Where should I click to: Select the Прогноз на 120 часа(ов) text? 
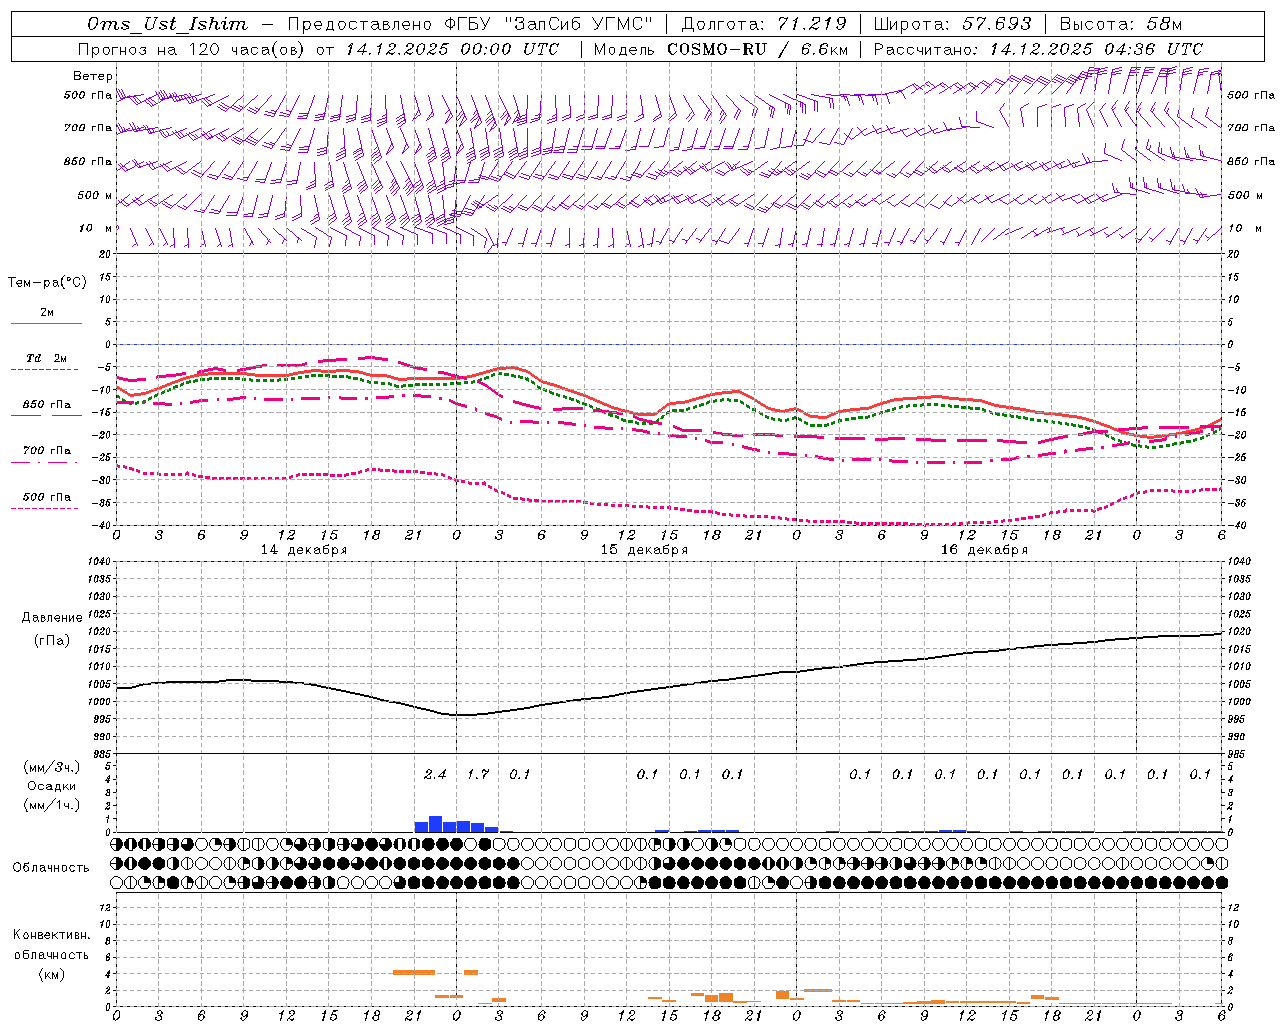(192, 49)
